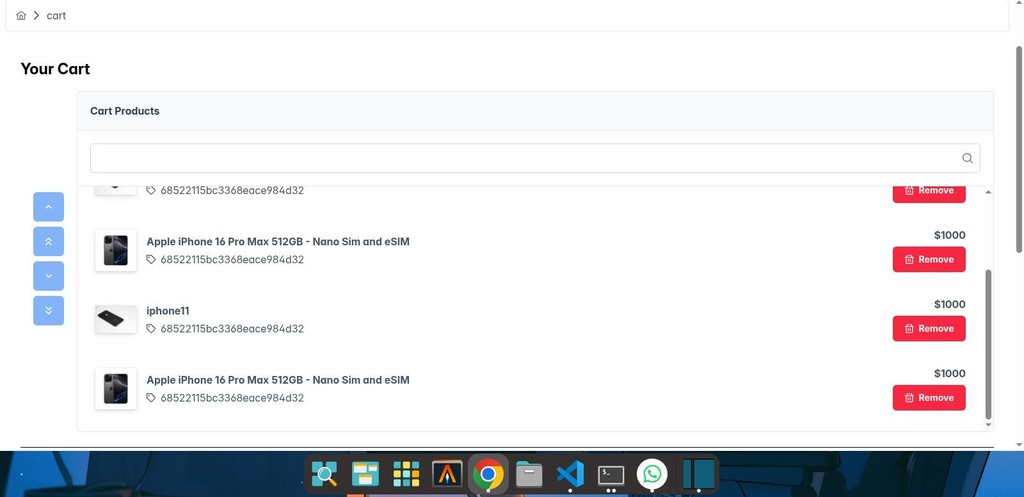Open Visual Studio Code in dock
Viewport: 1024px width, 497px height.
[570, 473]
